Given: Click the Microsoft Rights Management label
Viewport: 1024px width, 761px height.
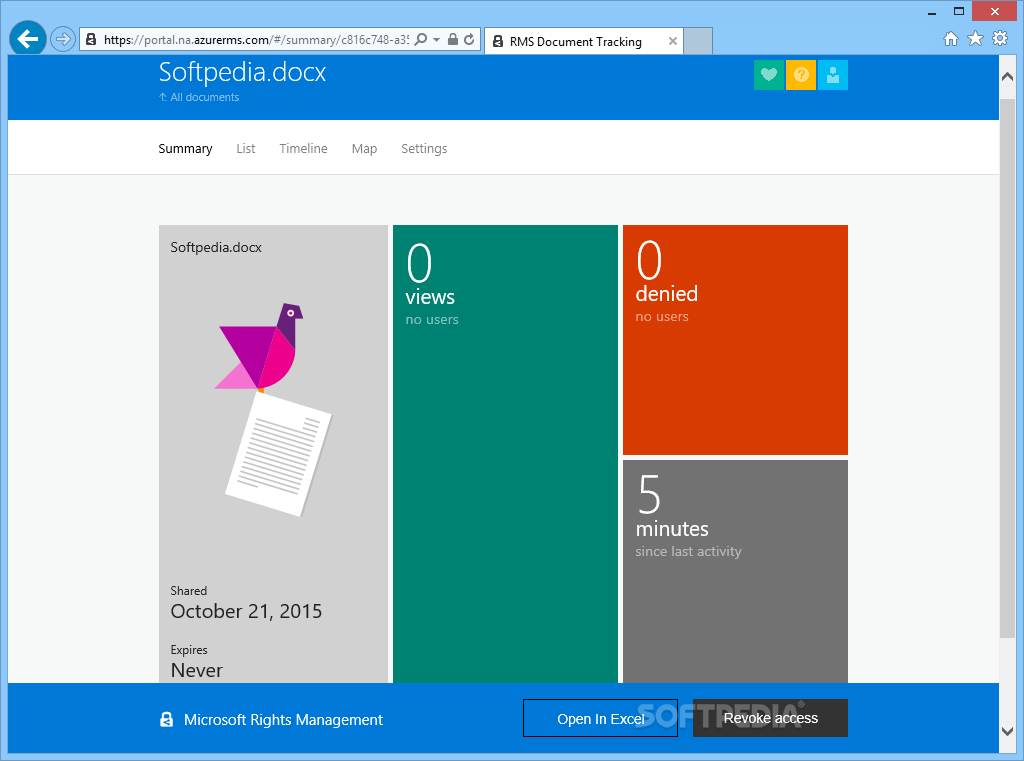Looking at the screenshot, I should [283, 720].
